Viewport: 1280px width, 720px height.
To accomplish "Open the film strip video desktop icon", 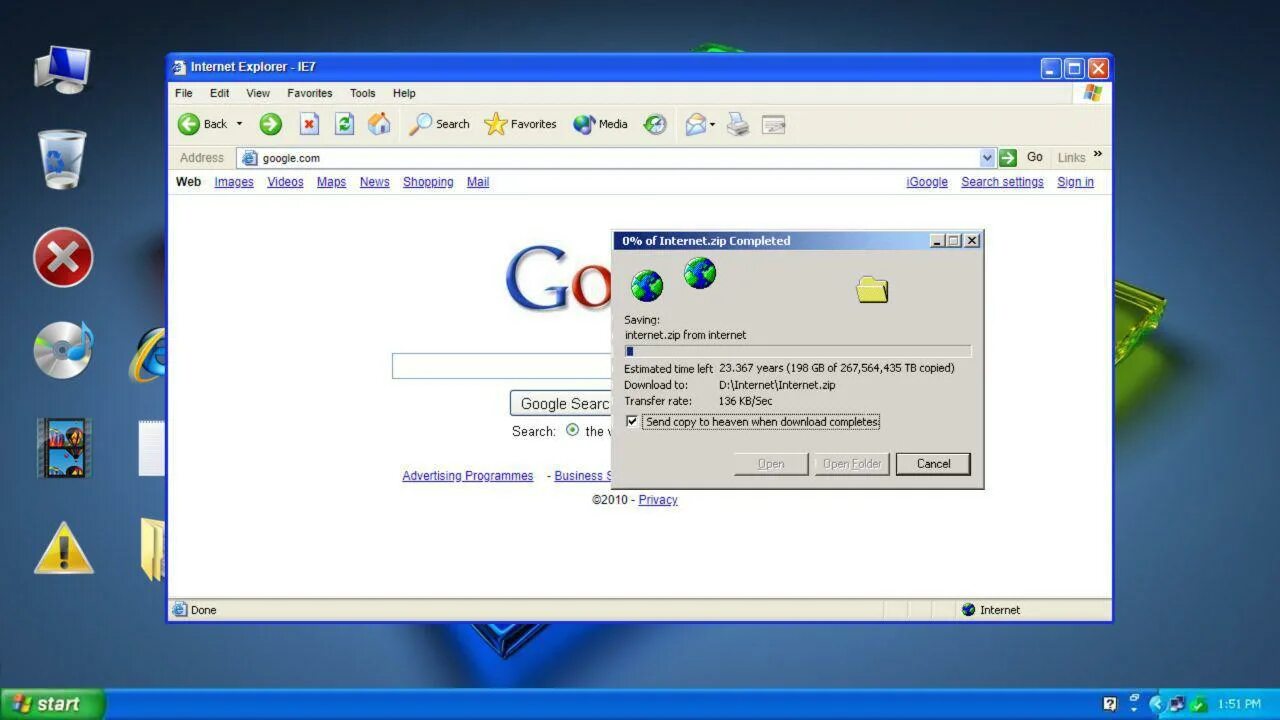I will [x=64, y=447].
